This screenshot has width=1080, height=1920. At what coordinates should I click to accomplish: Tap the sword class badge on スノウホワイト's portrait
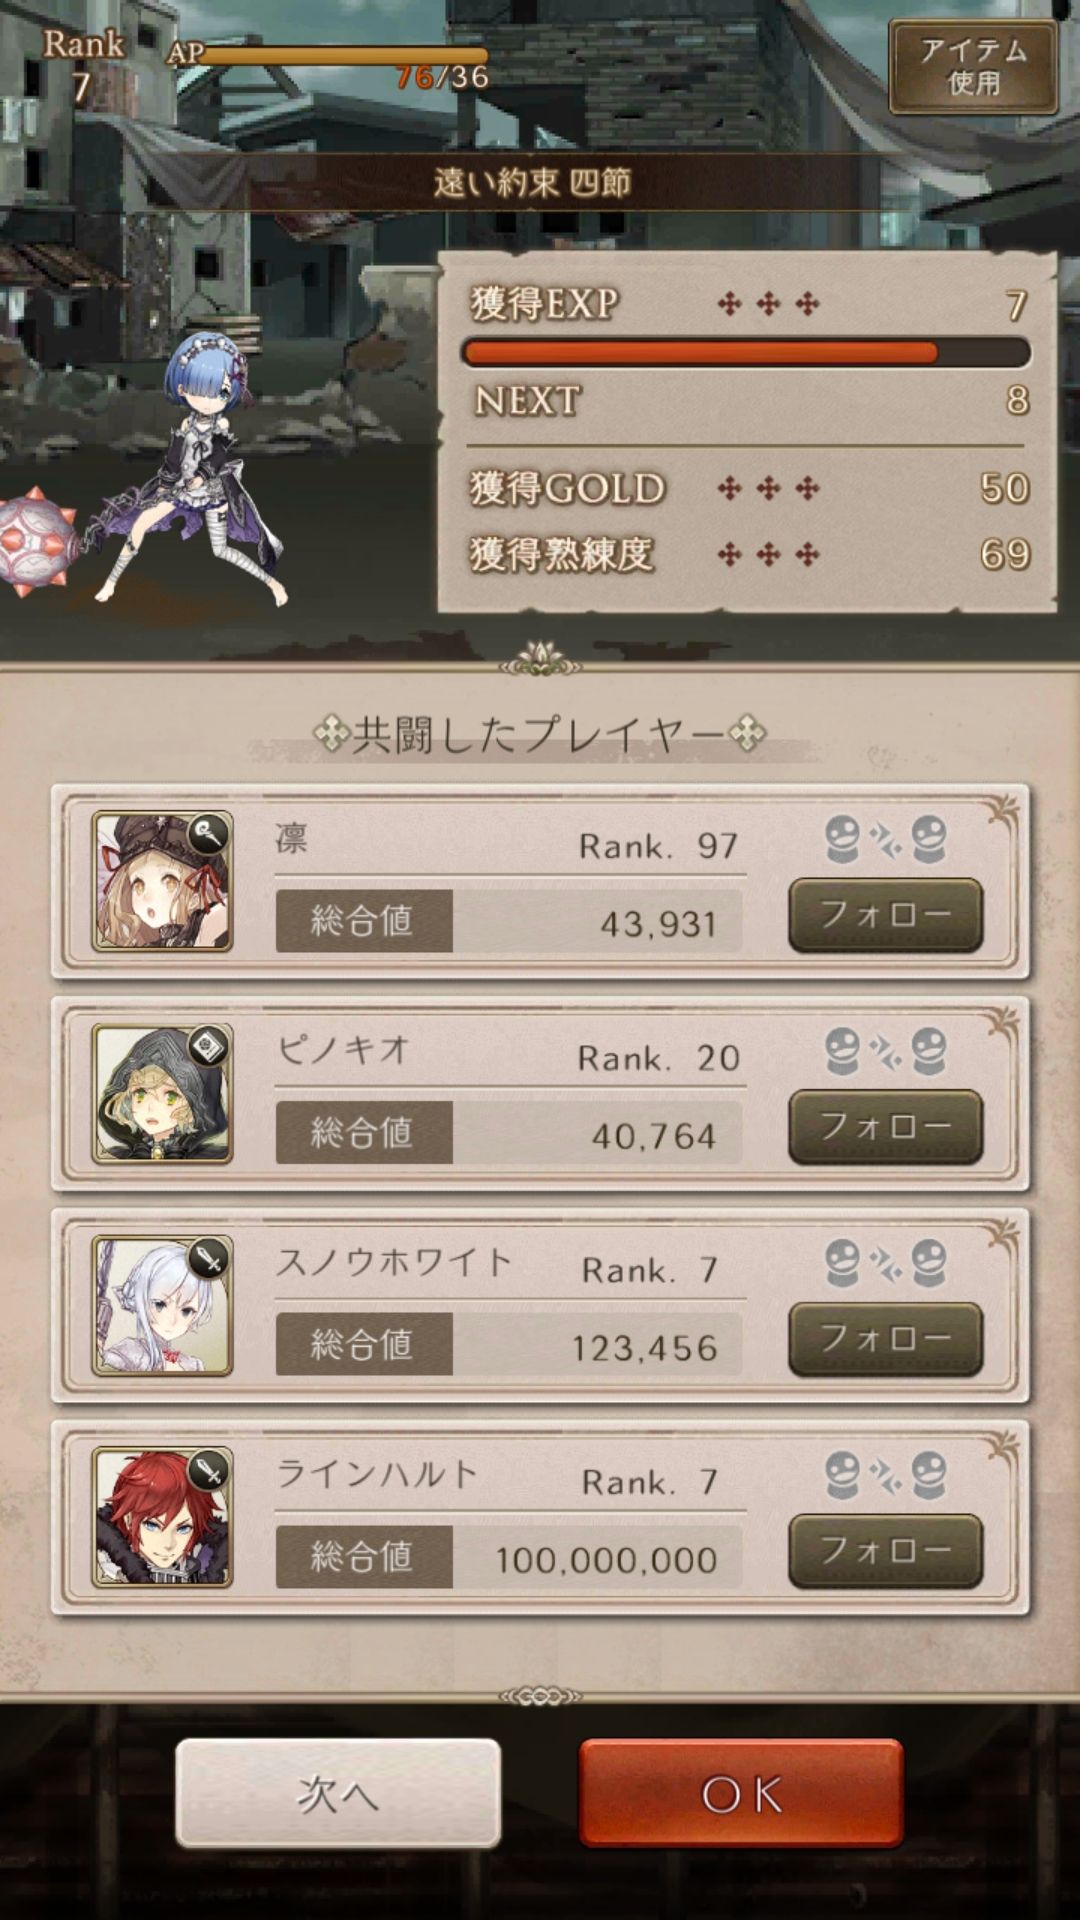tap(208, 1258)
